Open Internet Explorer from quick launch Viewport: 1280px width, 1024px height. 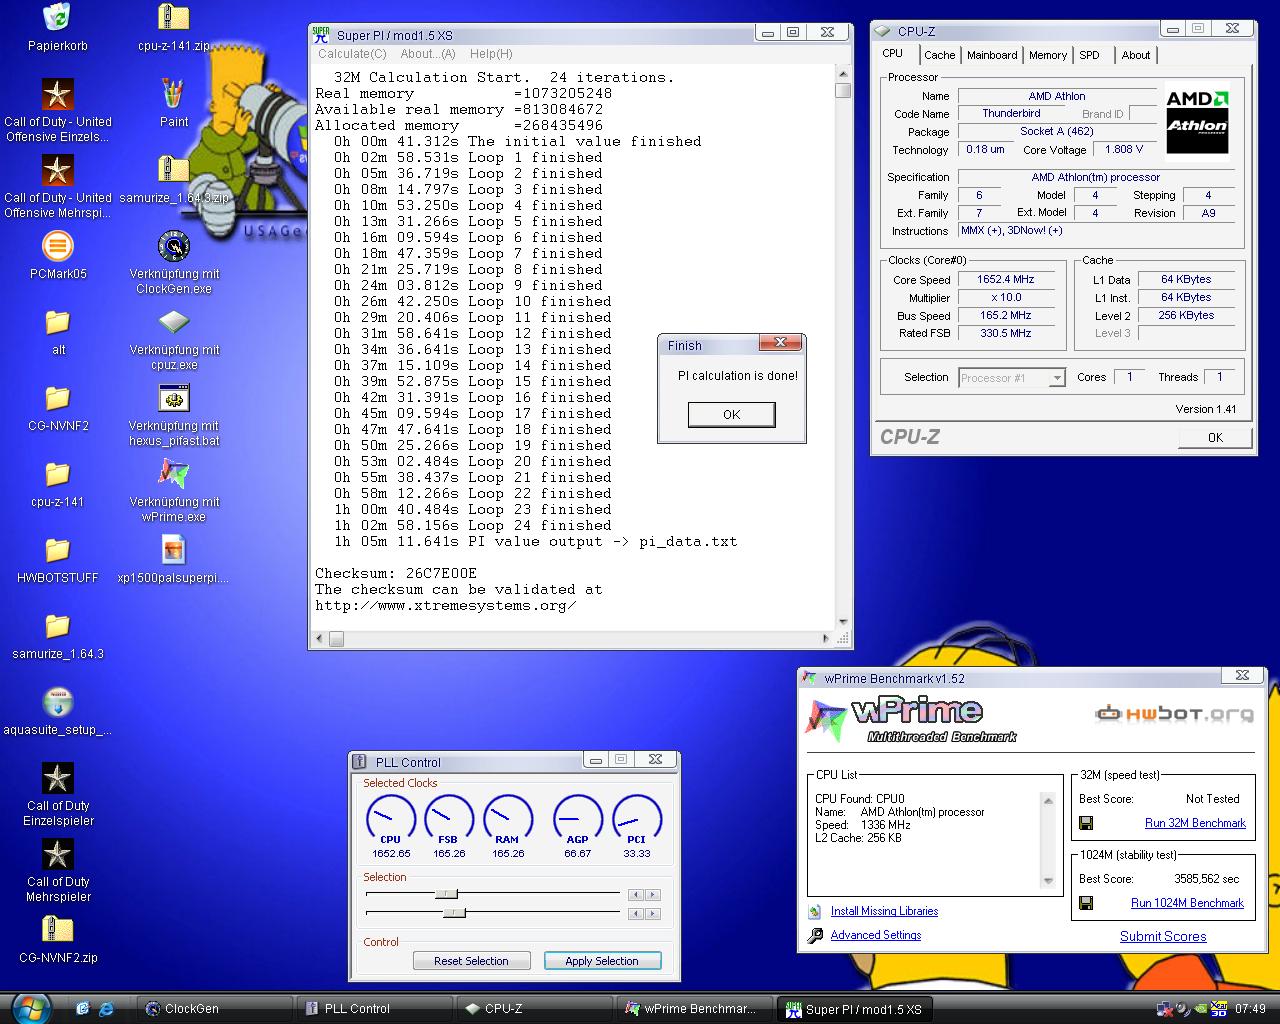(x=105, y=1008)
